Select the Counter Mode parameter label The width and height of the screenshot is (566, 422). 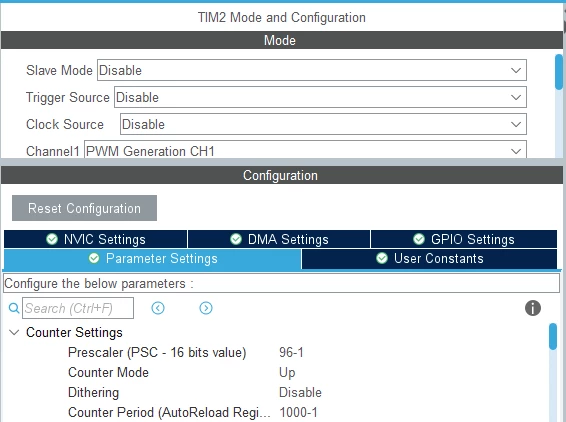point(108,372)
